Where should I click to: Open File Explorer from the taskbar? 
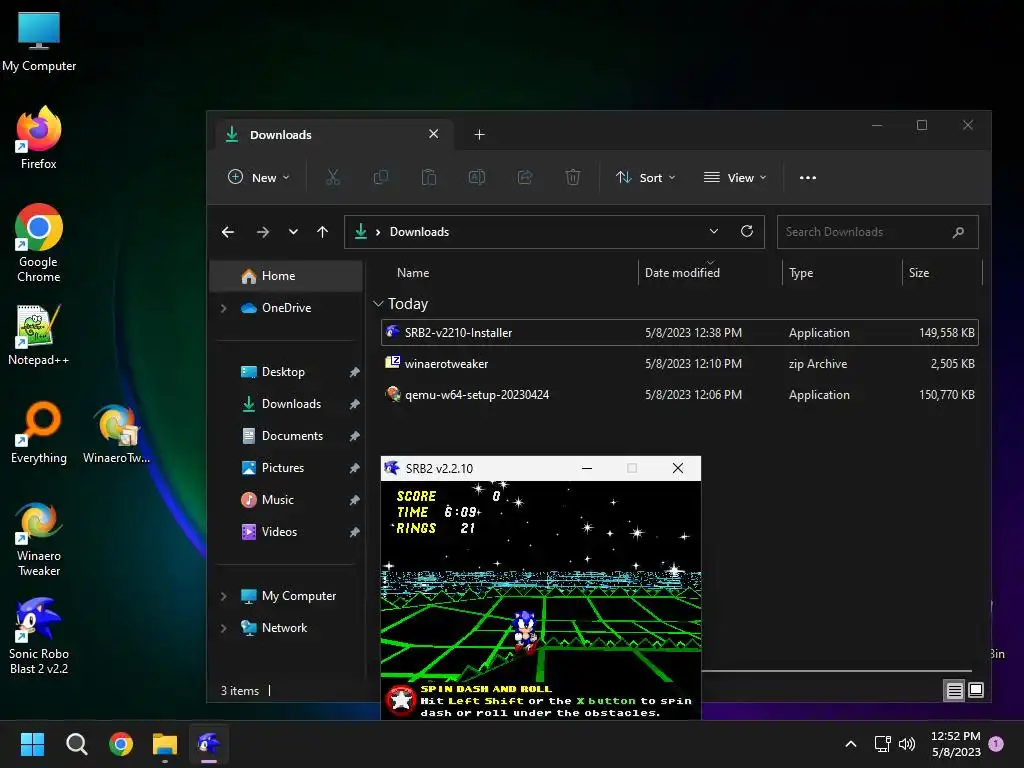pos(165,744)
